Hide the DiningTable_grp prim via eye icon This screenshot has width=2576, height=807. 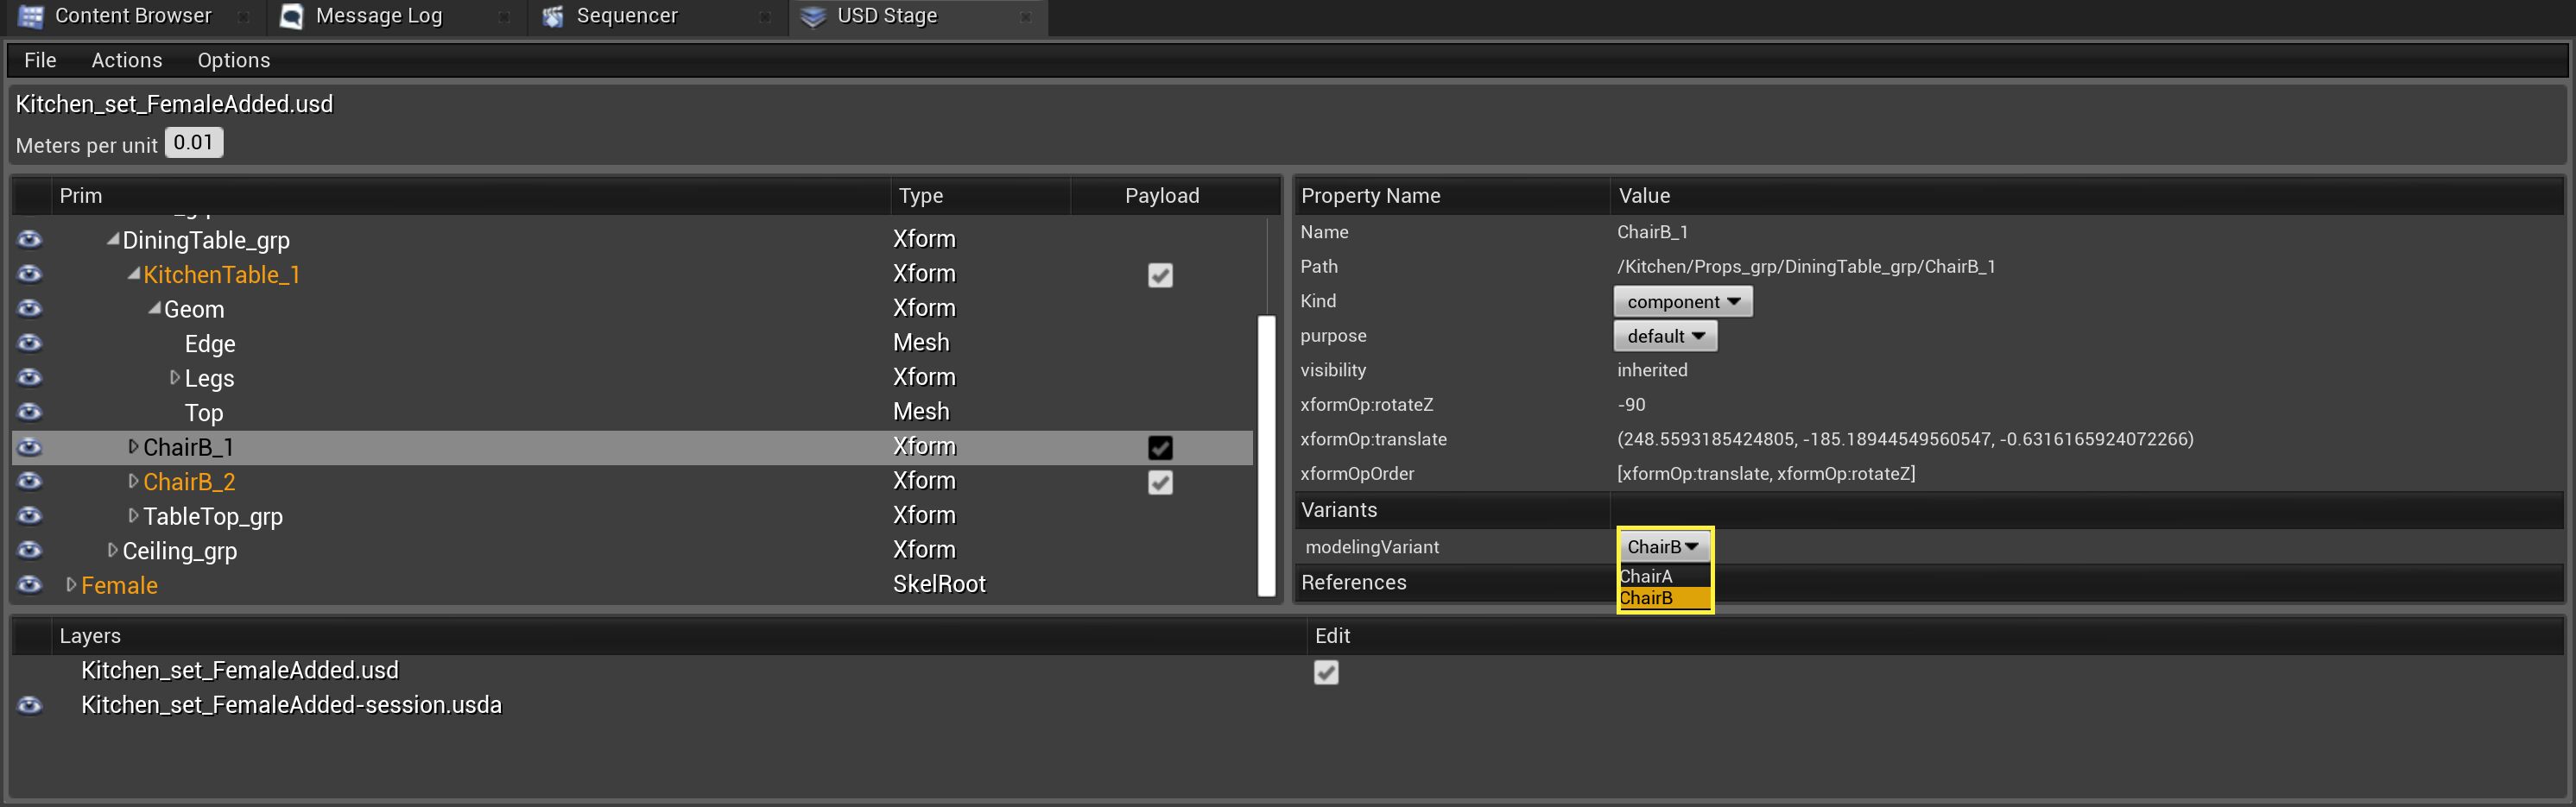click(x=30, y=240)
